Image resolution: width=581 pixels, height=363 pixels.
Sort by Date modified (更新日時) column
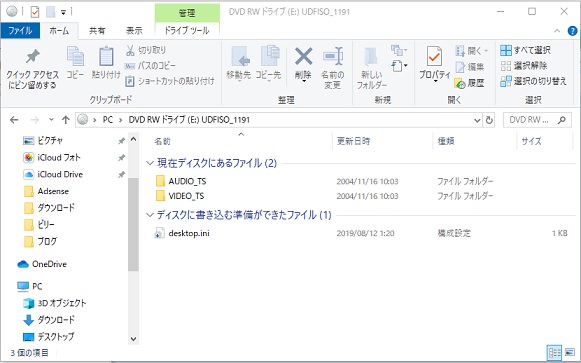click(x=353, y=141)
